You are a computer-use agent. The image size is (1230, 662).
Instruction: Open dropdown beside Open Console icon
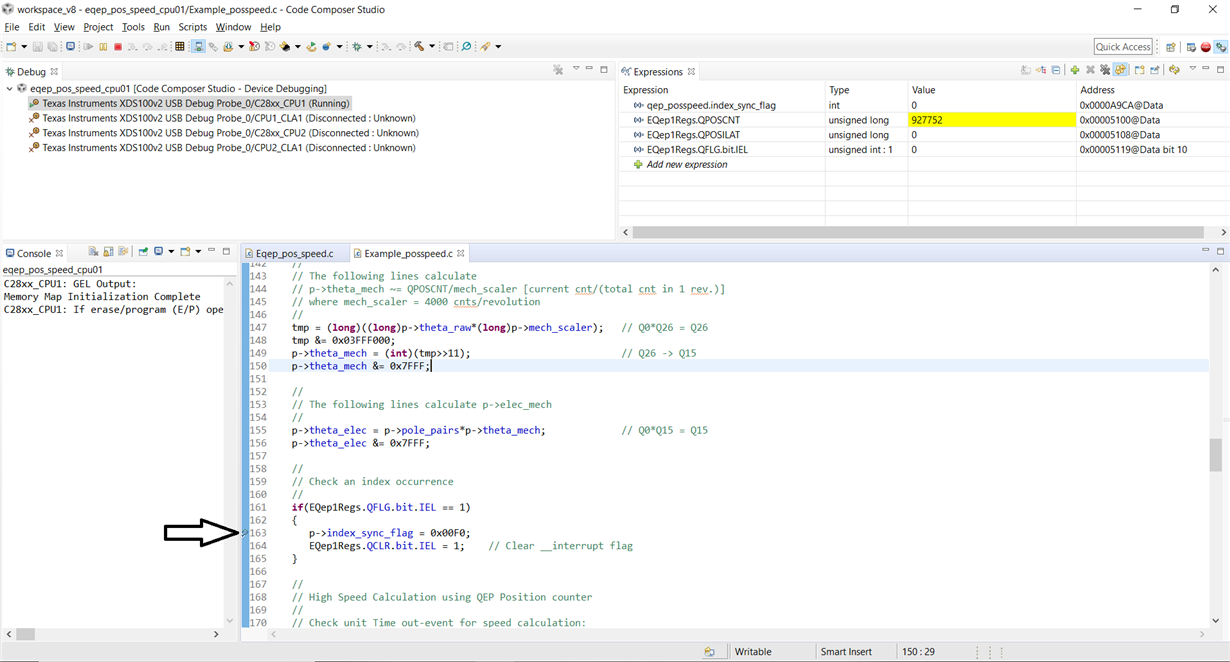(198, 251)
